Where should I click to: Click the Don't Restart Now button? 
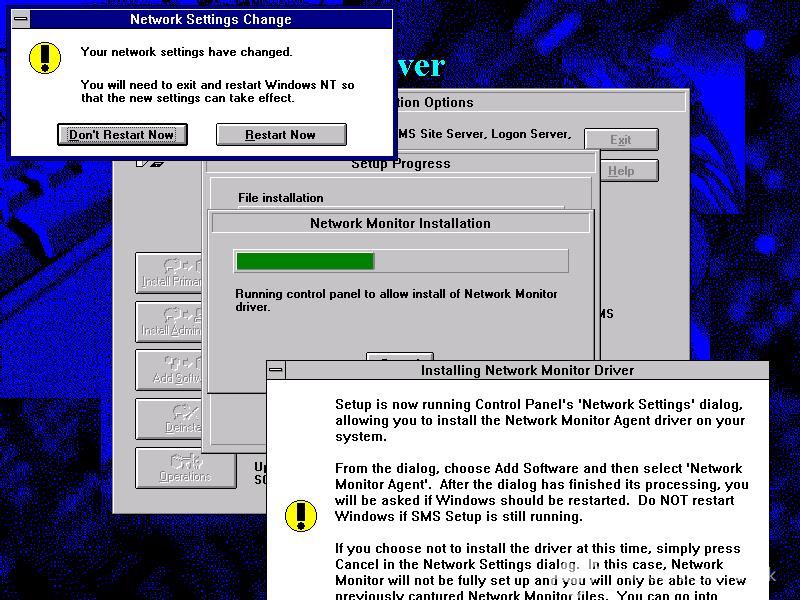tap(122, 135)
